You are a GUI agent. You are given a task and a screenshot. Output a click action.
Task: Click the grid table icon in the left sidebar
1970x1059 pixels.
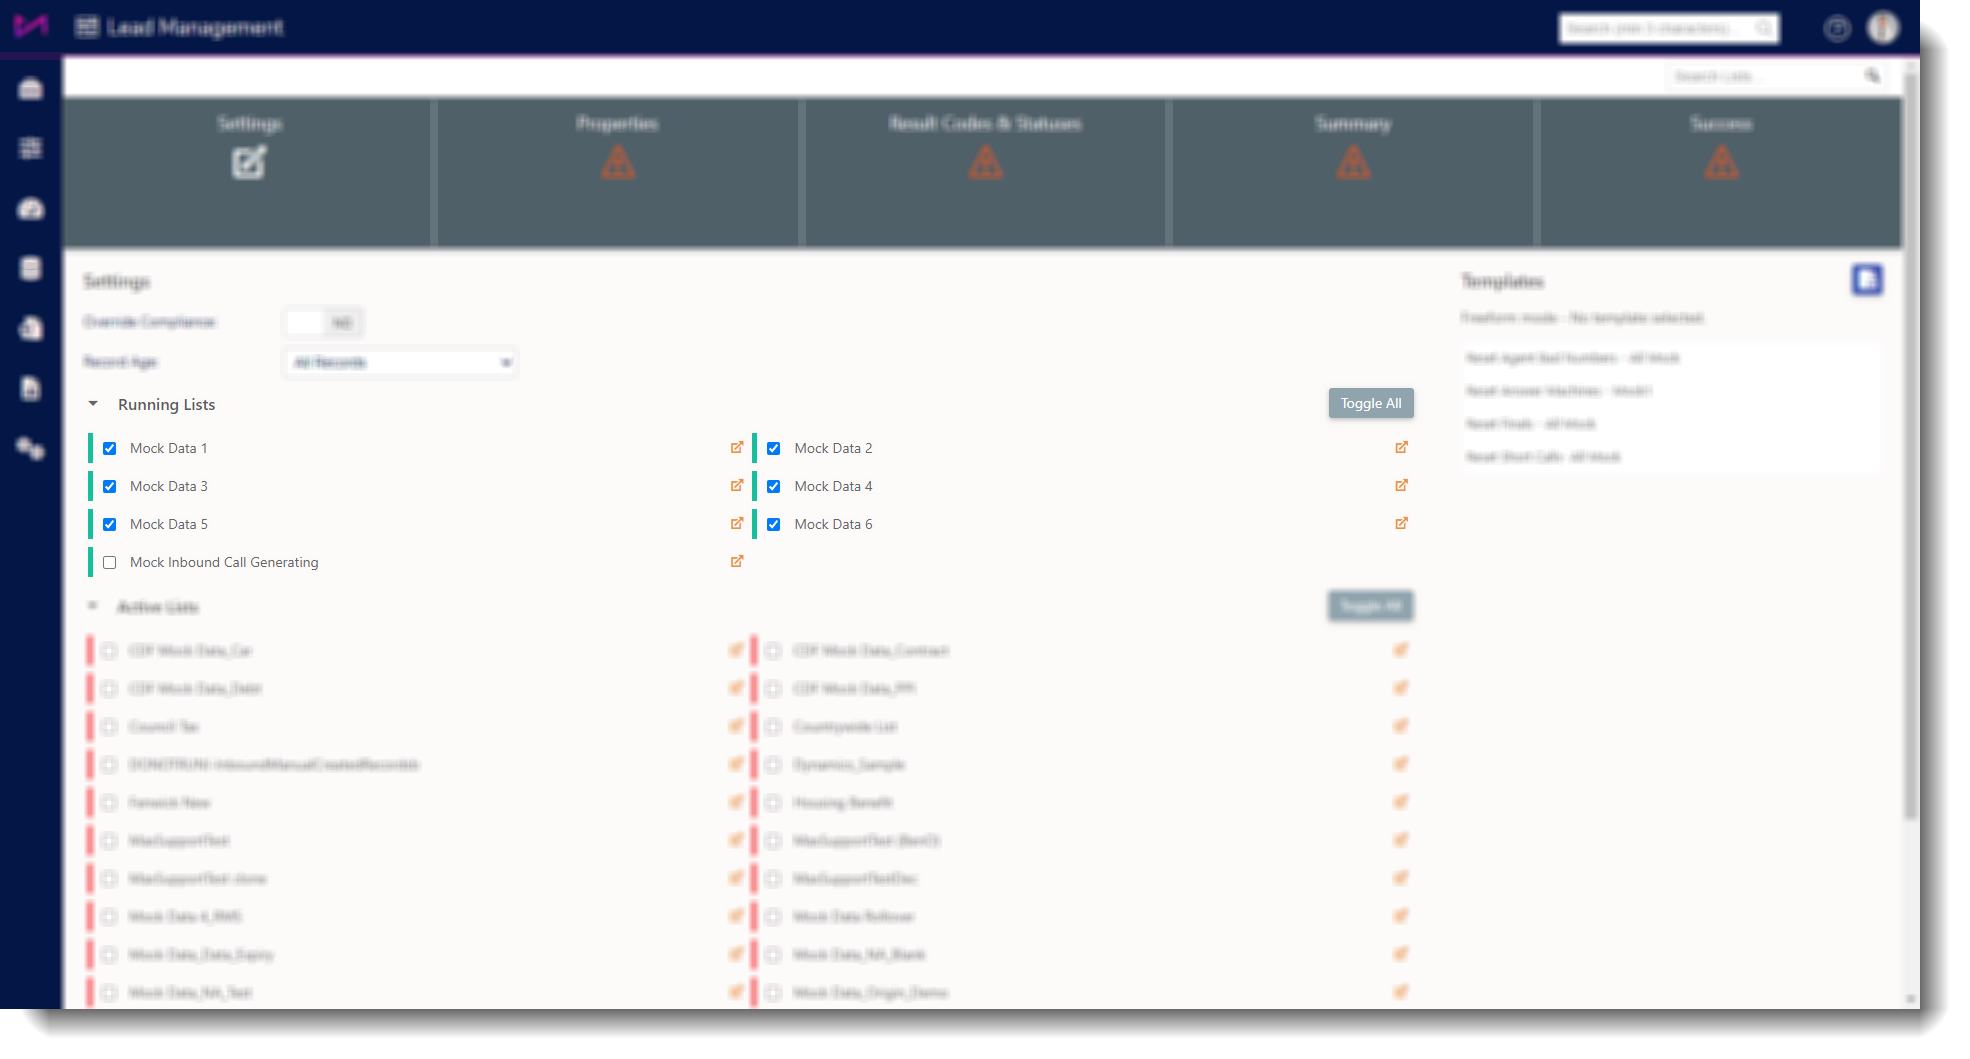point(31,148)
